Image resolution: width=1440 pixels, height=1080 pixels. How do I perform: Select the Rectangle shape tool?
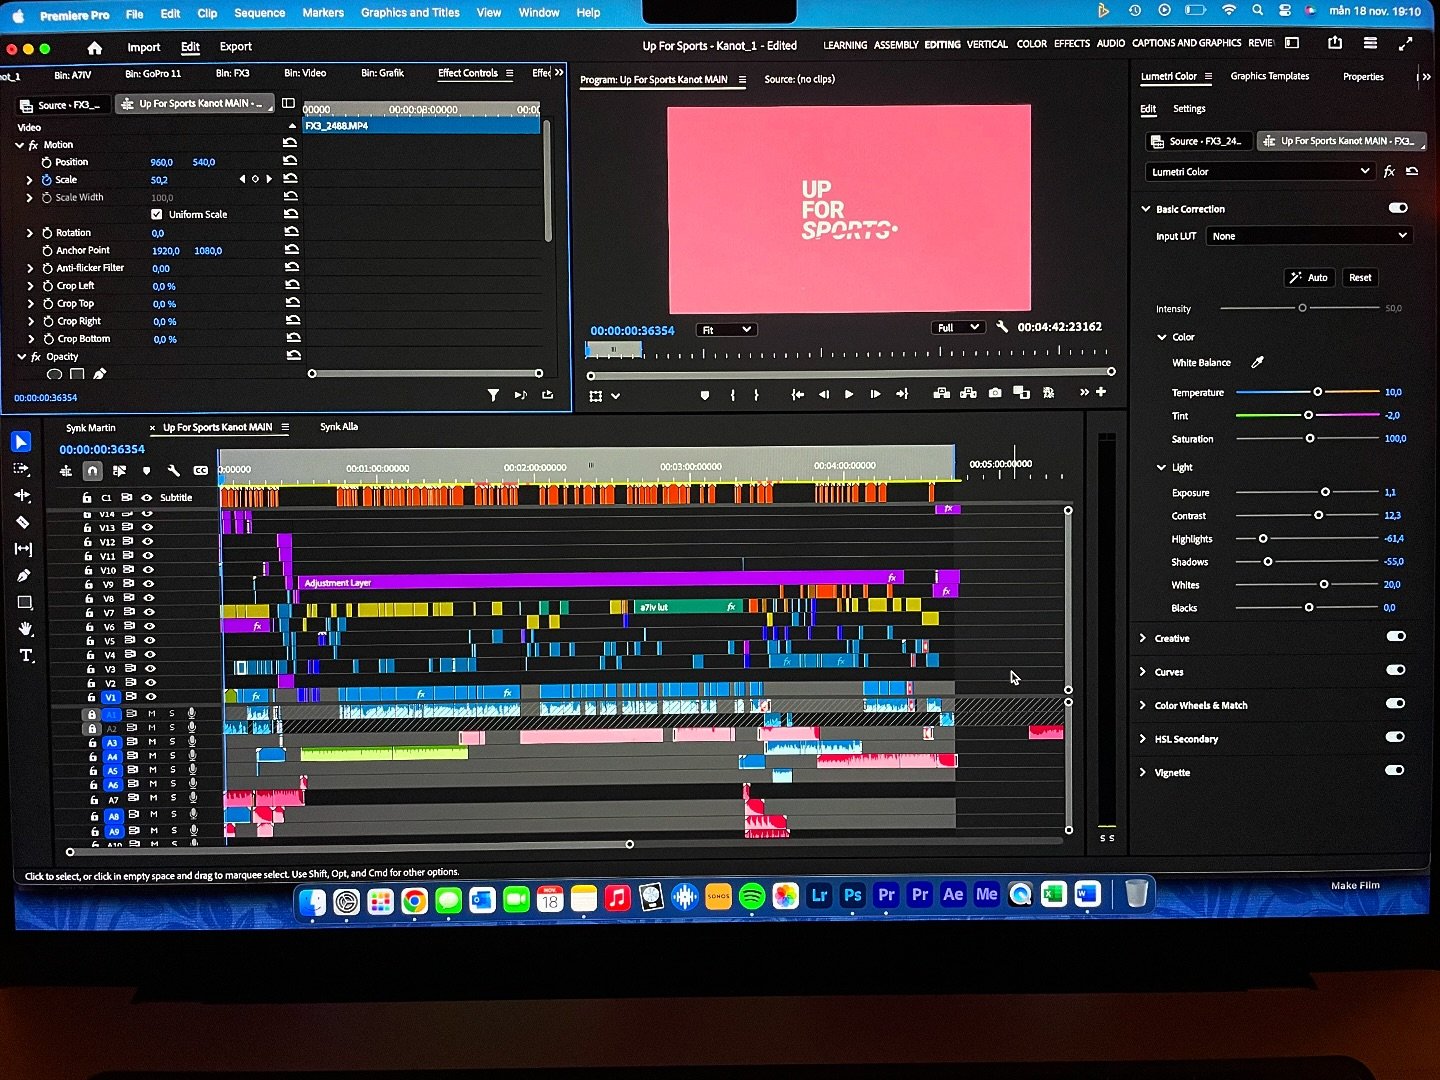click(25, 602)
